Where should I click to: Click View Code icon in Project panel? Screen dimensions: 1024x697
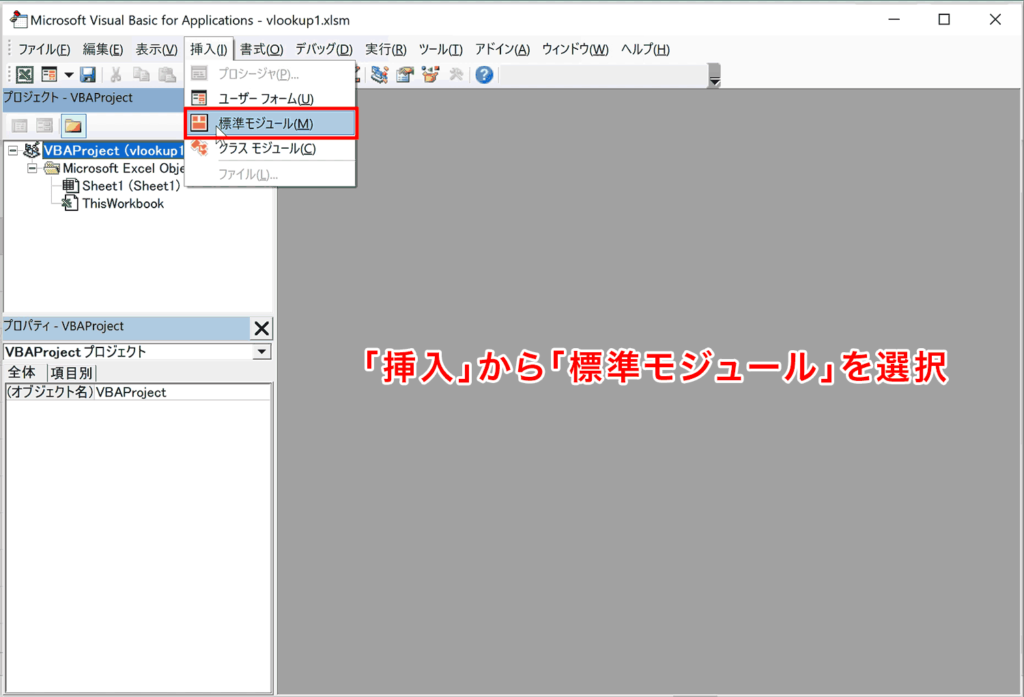click(20, 125)
